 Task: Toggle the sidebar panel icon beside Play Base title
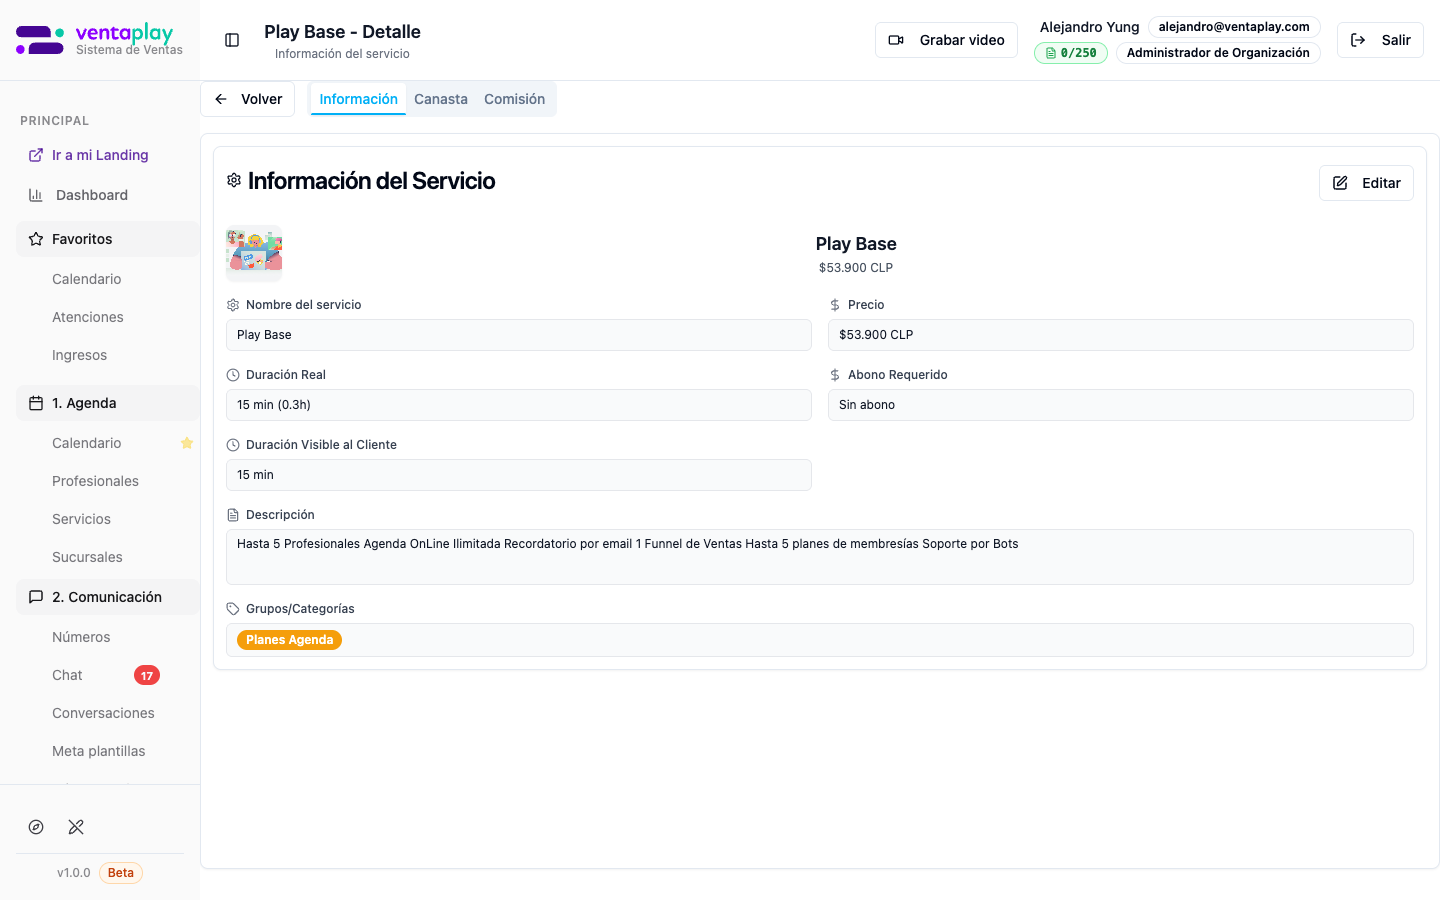[231, 40]
